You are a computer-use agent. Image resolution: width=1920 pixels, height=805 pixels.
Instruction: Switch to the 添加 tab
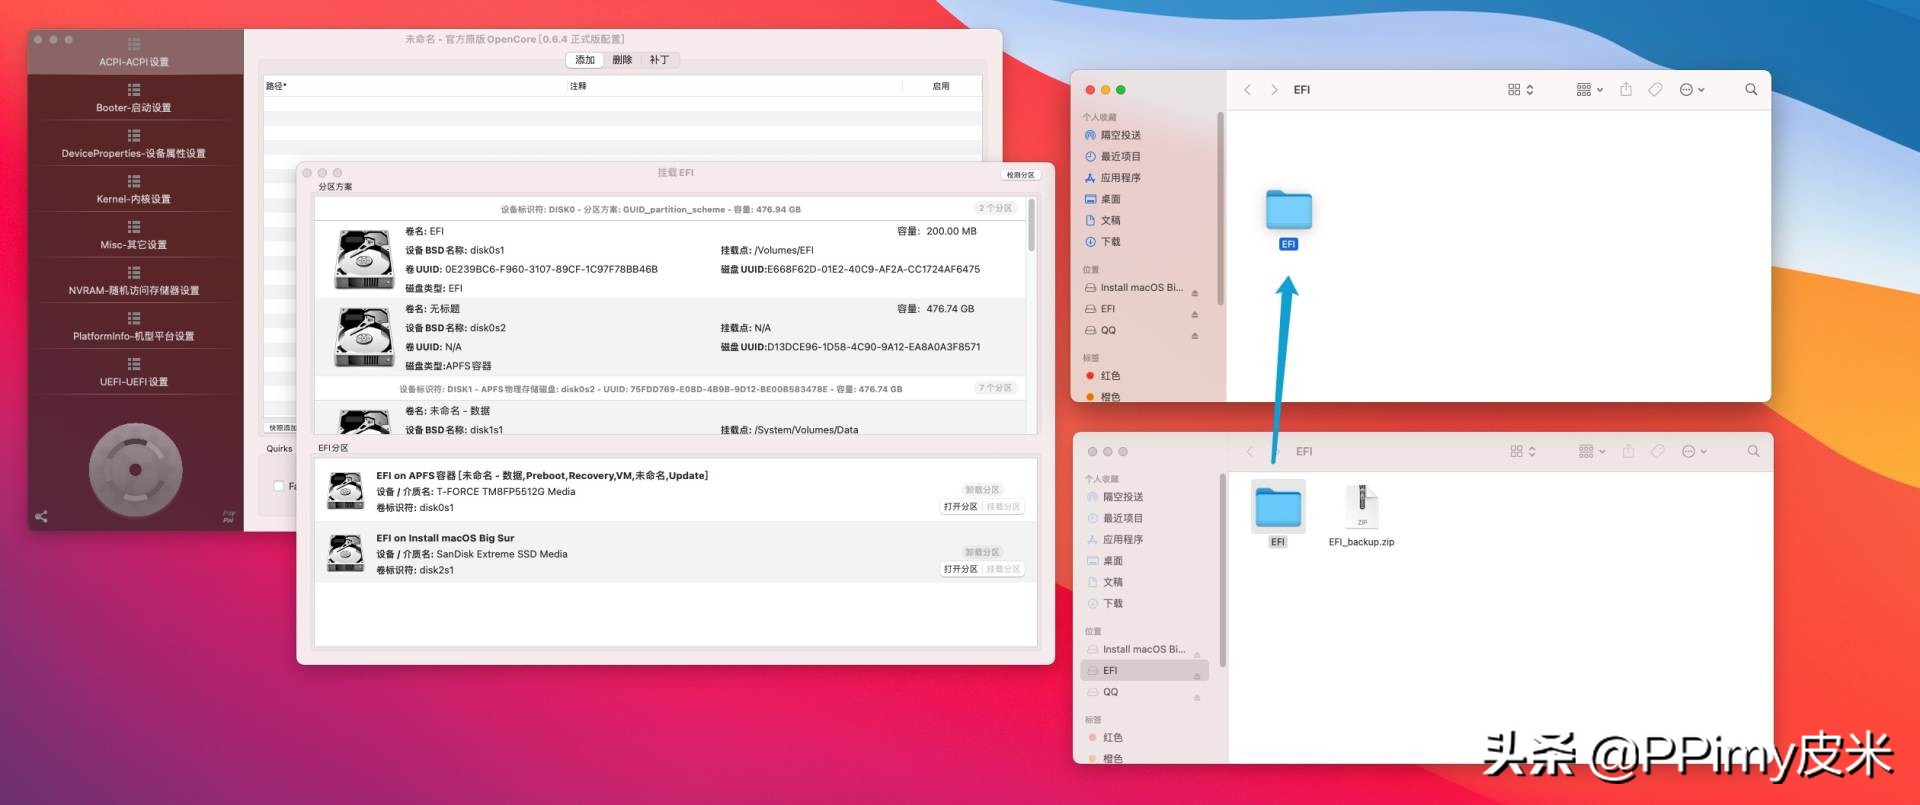pyautogui.click(x=585, y=60)
